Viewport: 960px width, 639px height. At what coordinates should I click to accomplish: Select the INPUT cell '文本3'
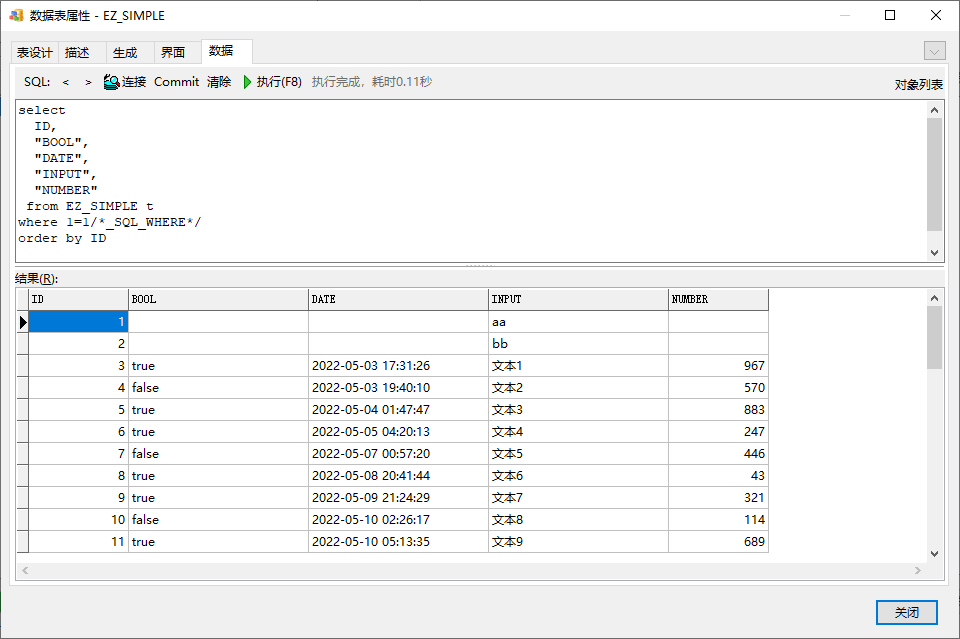(578, 410)
